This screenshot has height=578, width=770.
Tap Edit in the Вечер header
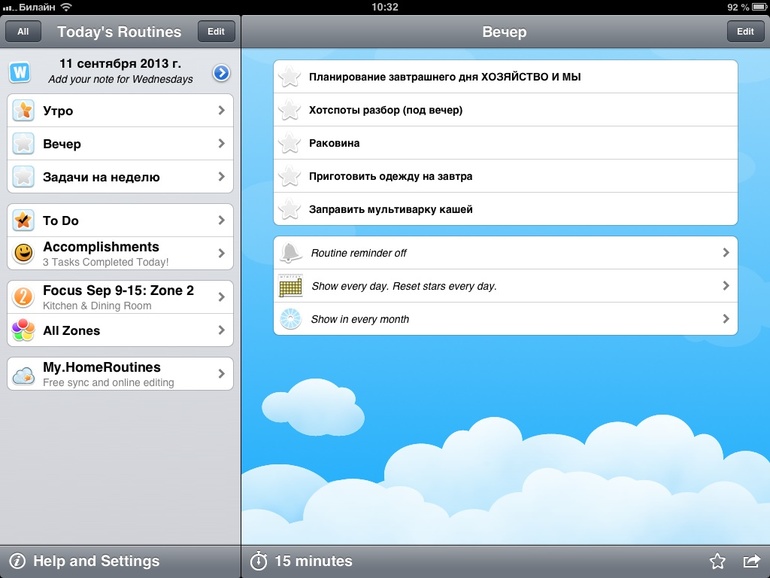click(745, 31)
